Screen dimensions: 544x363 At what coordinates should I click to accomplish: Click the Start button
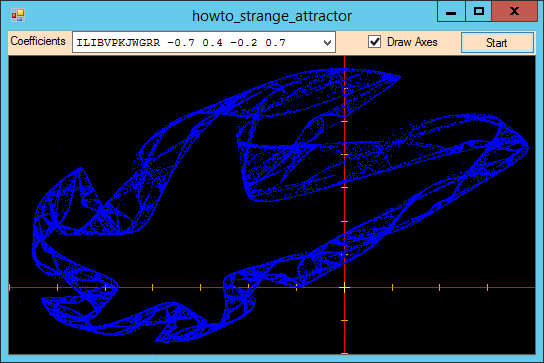(497, 43)
